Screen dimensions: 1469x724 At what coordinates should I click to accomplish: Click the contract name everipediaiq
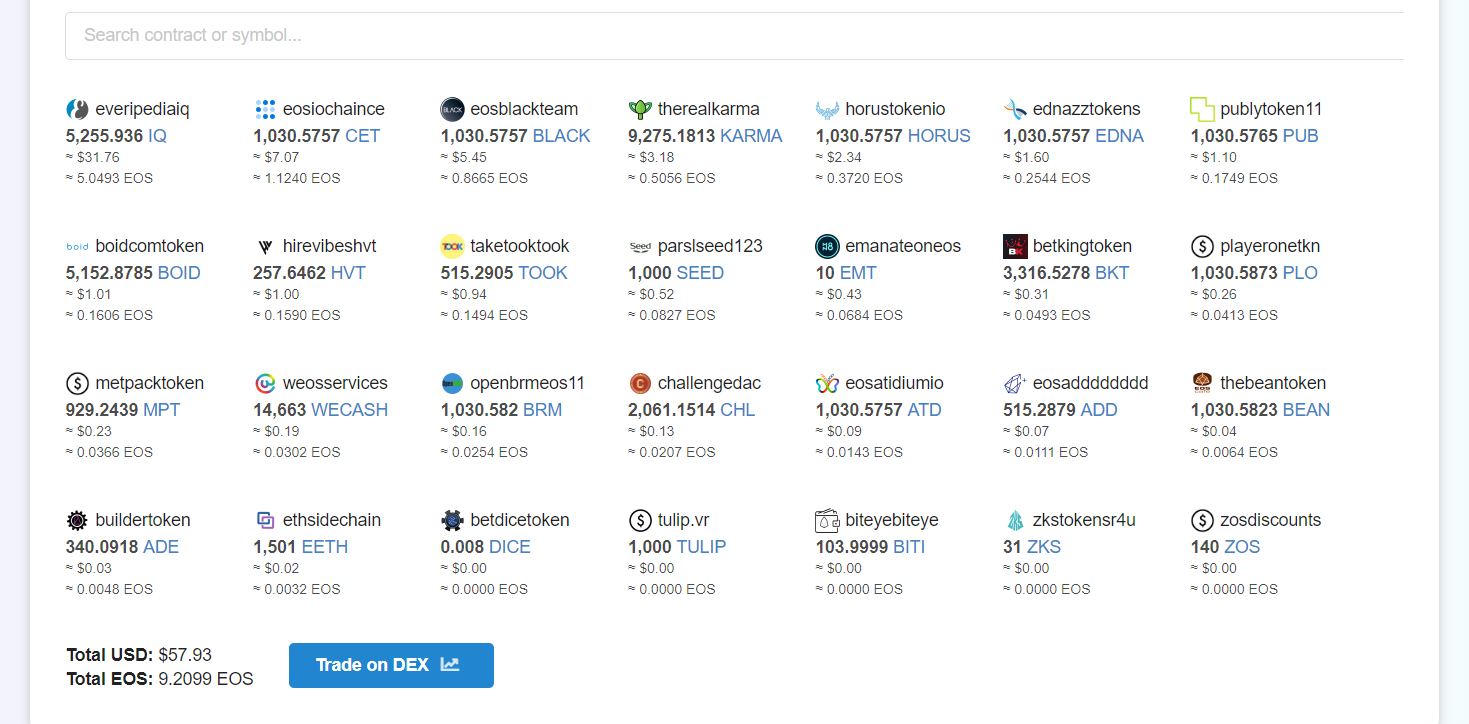(x=142, y=109)
